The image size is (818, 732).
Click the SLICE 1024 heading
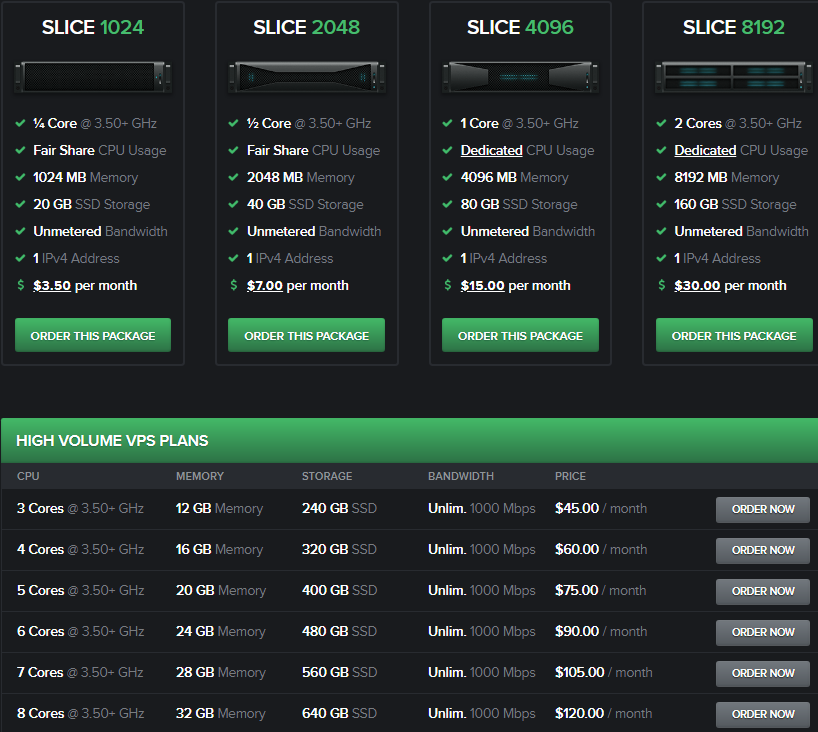pos(93,27)
